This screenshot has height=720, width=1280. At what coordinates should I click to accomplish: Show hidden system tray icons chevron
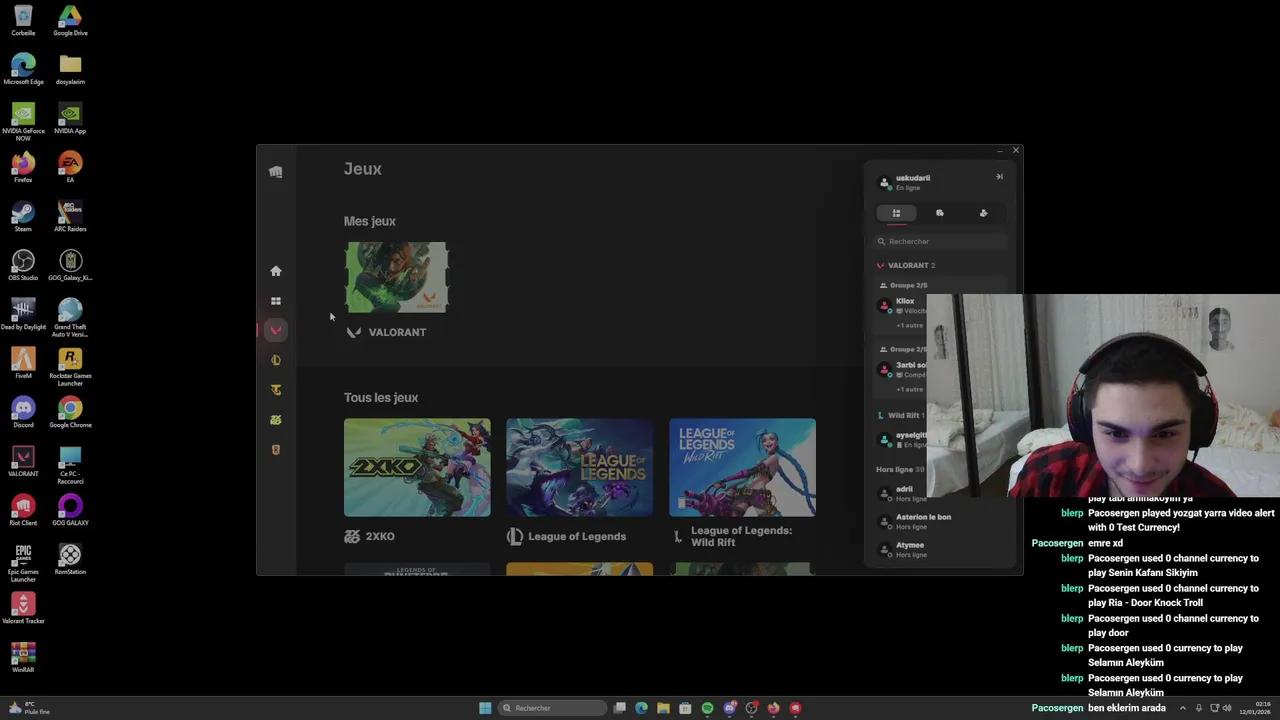1183,708
